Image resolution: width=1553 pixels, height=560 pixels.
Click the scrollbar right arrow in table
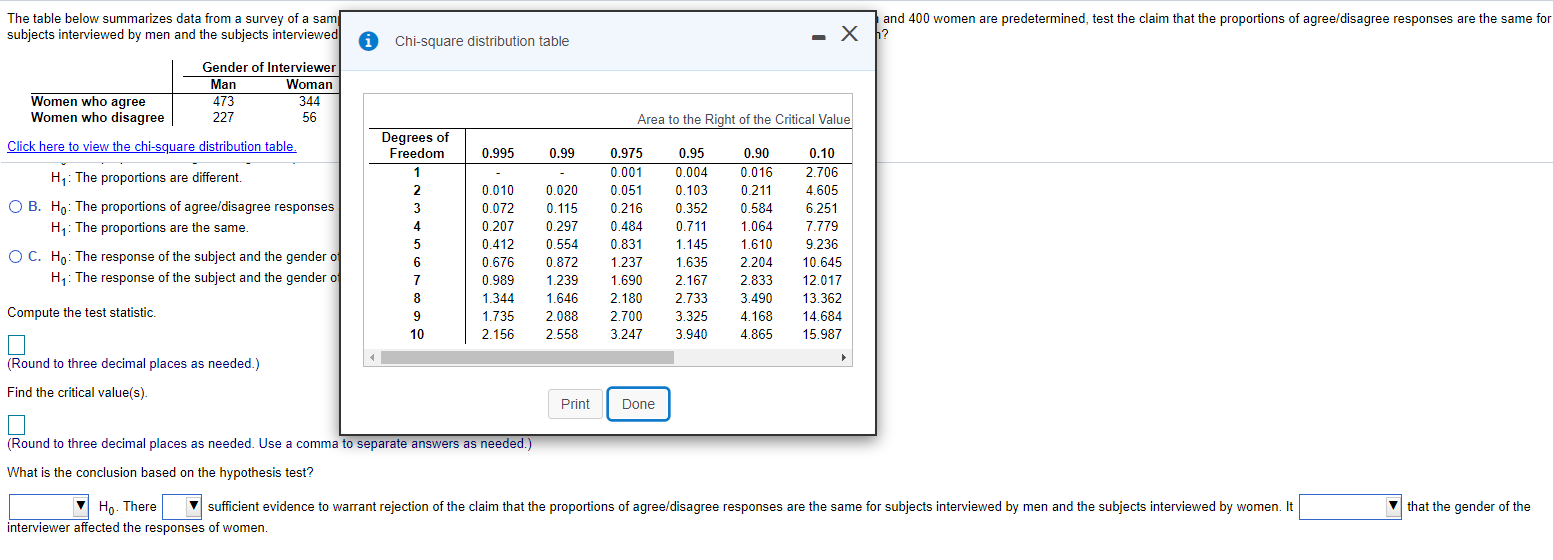[x=843, y=357]
